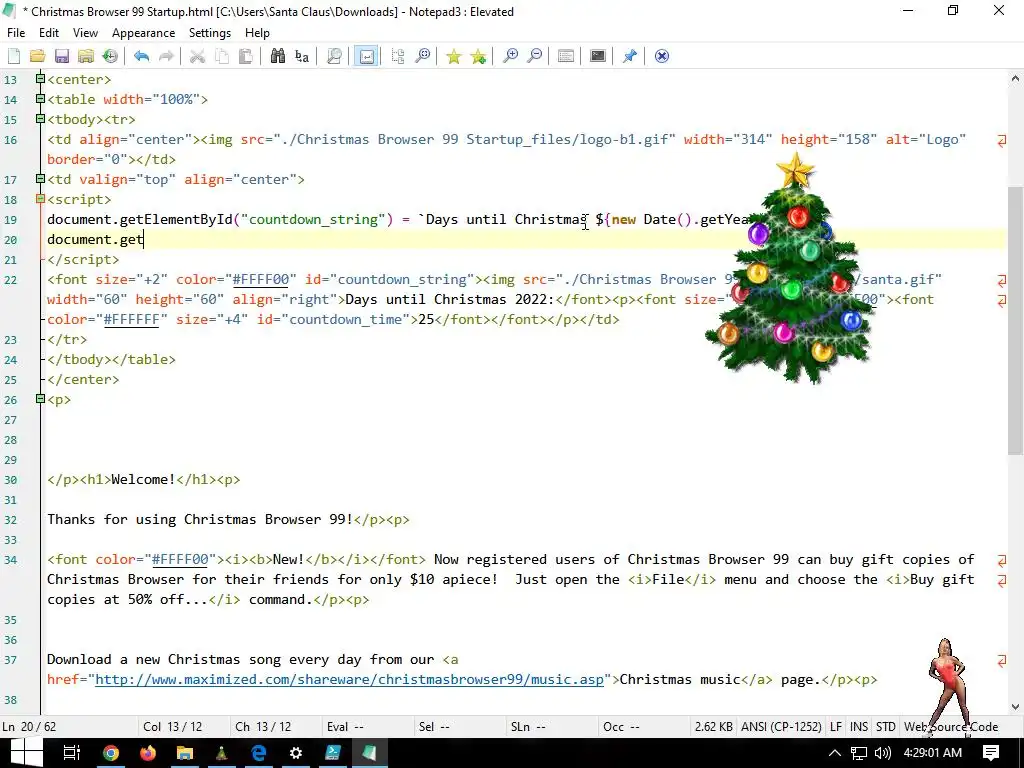Paste clipboard with toolbar paste icon
This screenshot has width=1024, height=768.
click(x=246, y=56)
